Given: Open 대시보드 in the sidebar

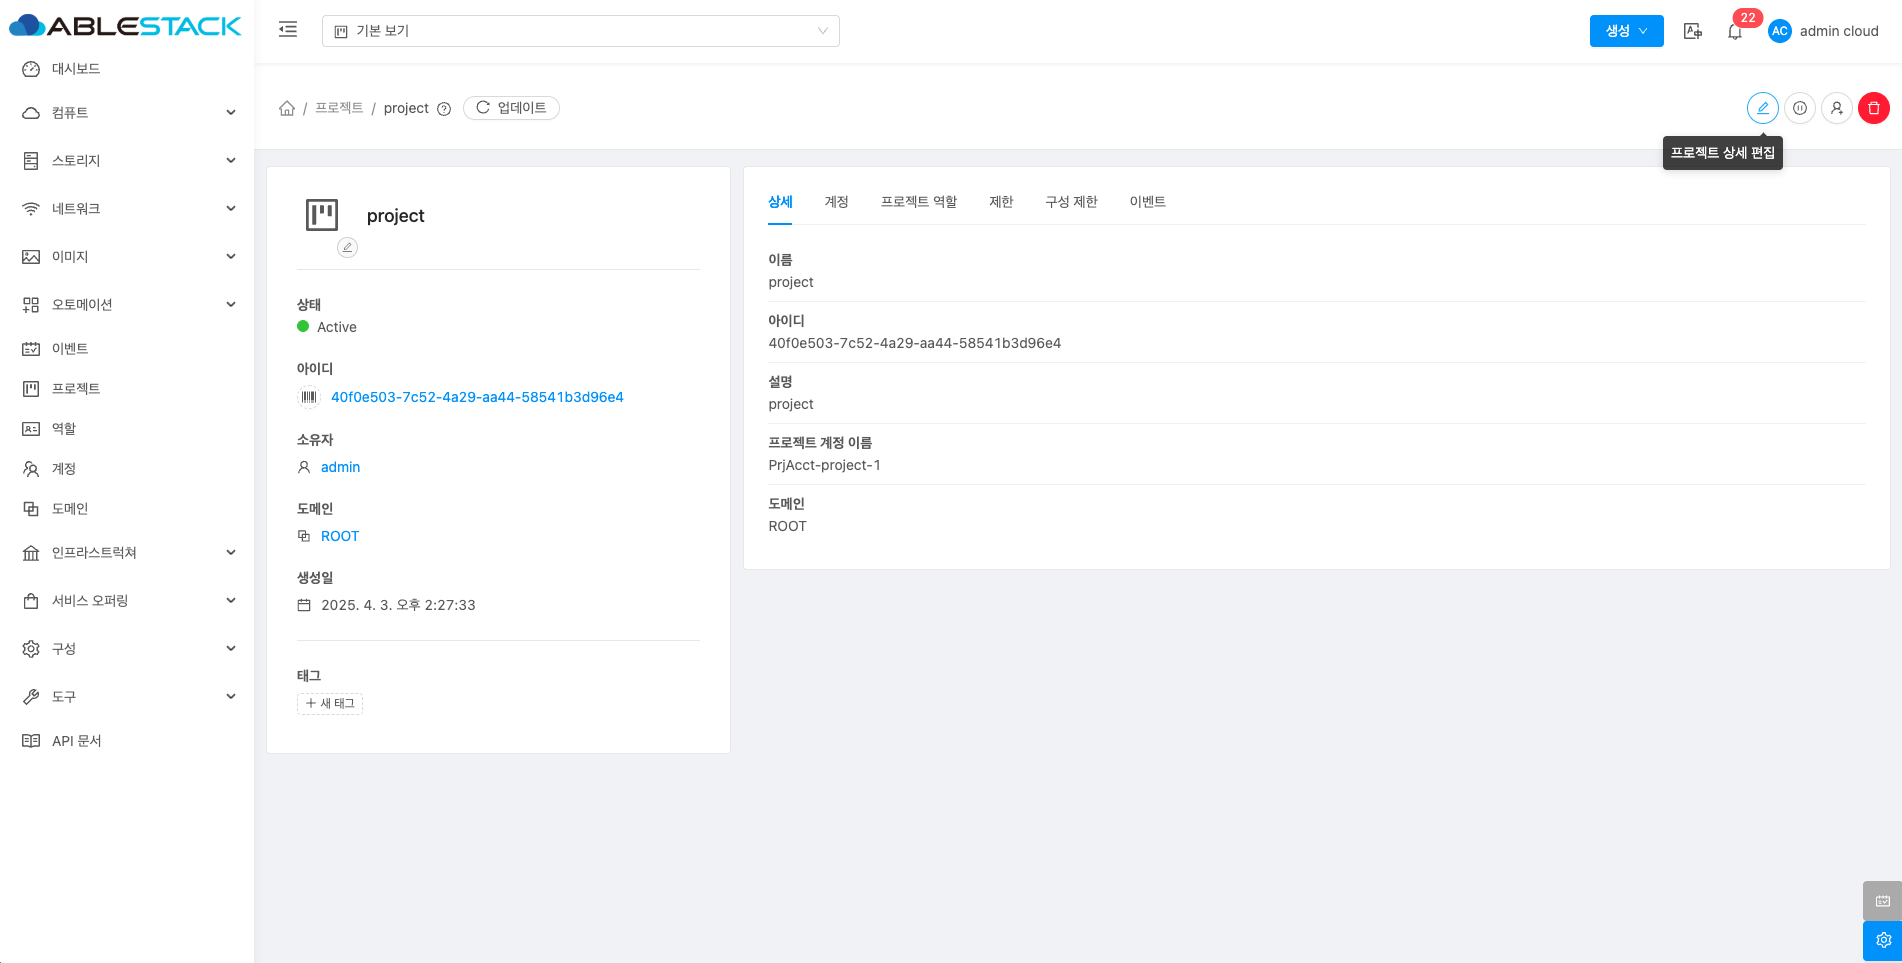Looking at the screenshot, I should point(76,69).
